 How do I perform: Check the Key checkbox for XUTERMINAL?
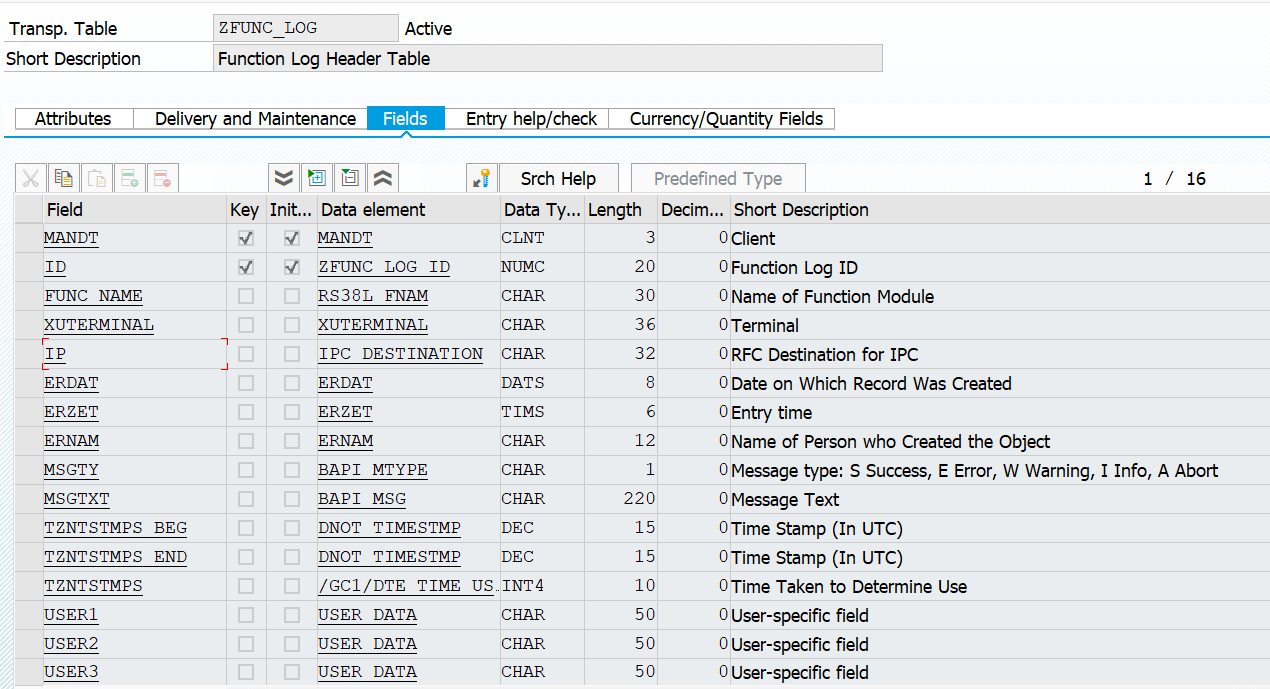point(246,326)
